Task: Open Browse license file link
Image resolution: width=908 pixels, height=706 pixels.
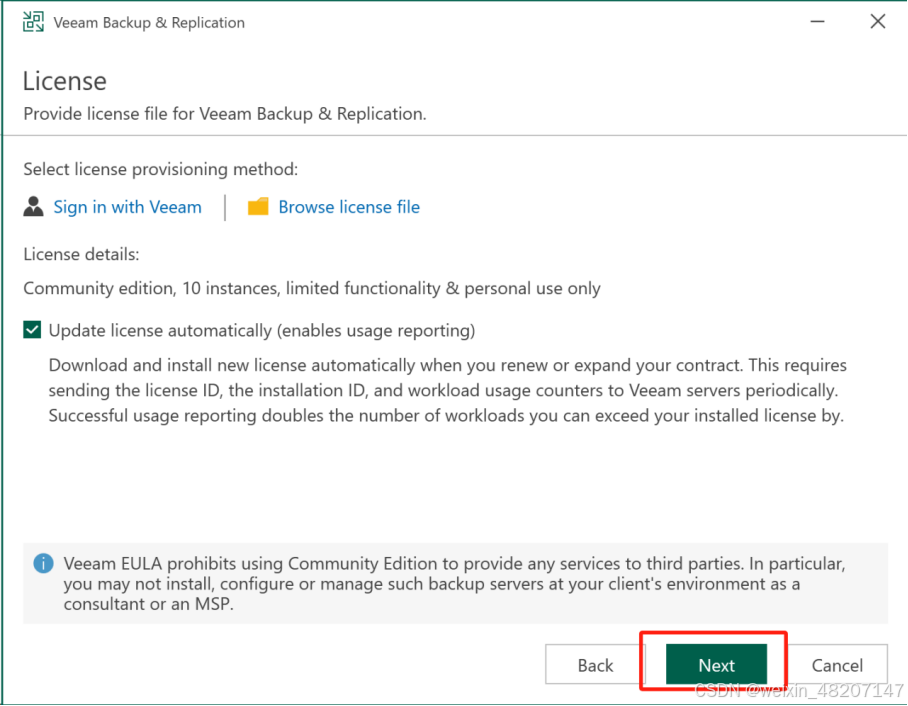Action: [349, 207]
